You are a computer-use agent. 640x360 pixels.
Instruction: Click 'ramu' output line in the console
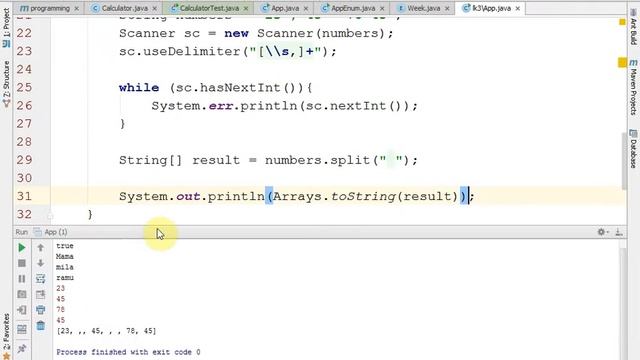(x=64, y=278)
